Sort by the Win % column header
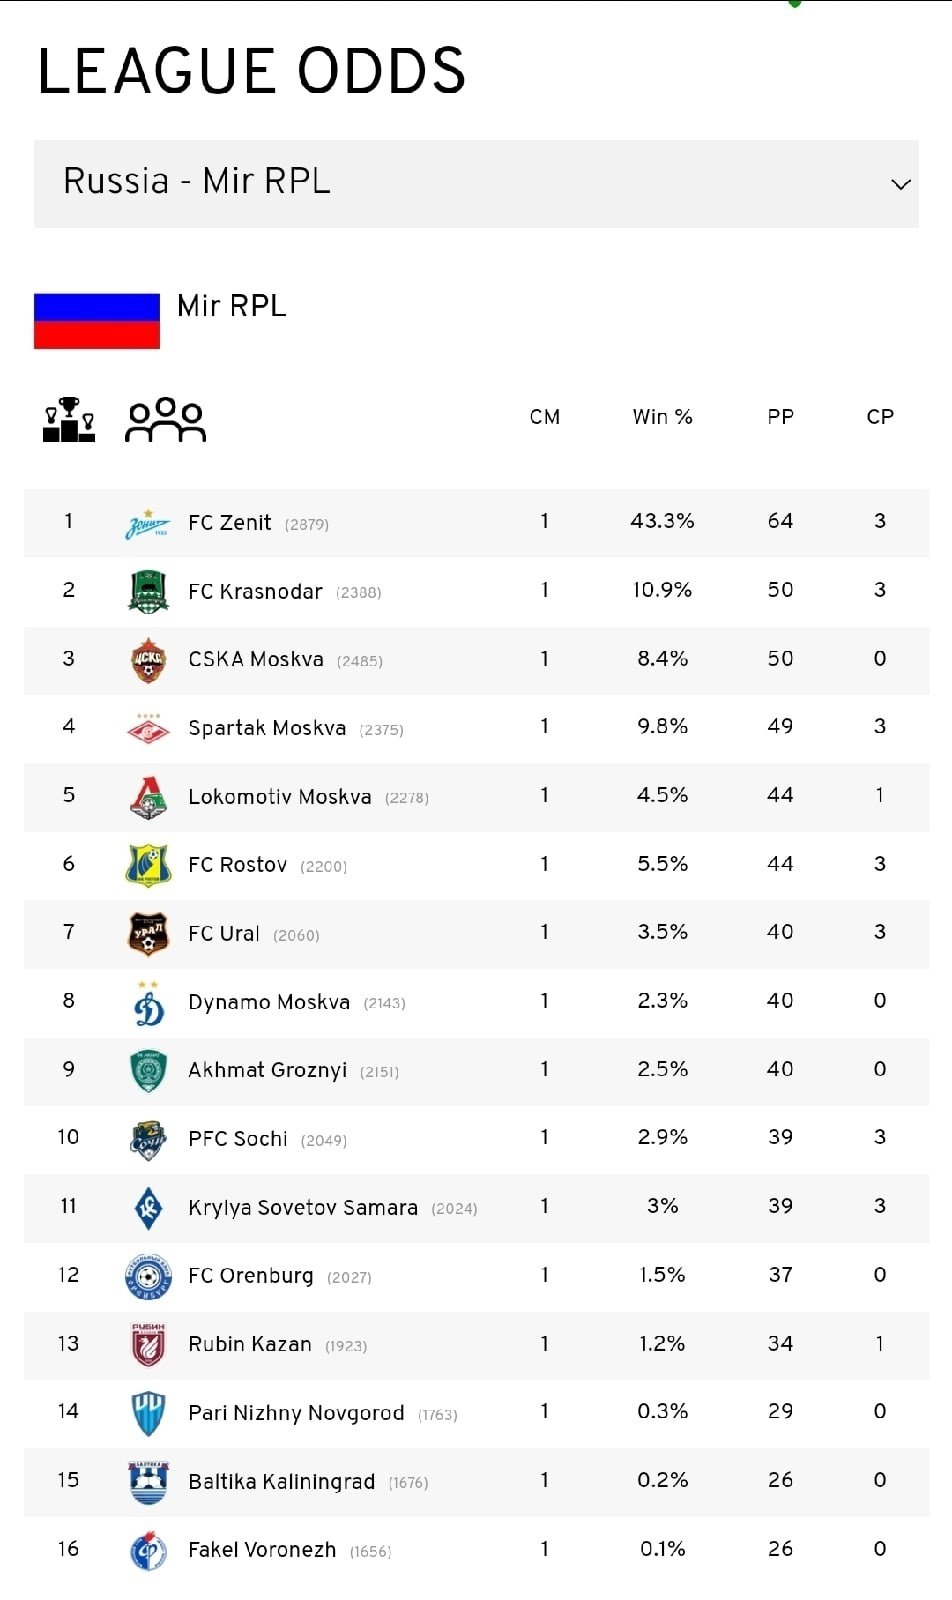The image size is (952, 1600). tap(662, 417)
